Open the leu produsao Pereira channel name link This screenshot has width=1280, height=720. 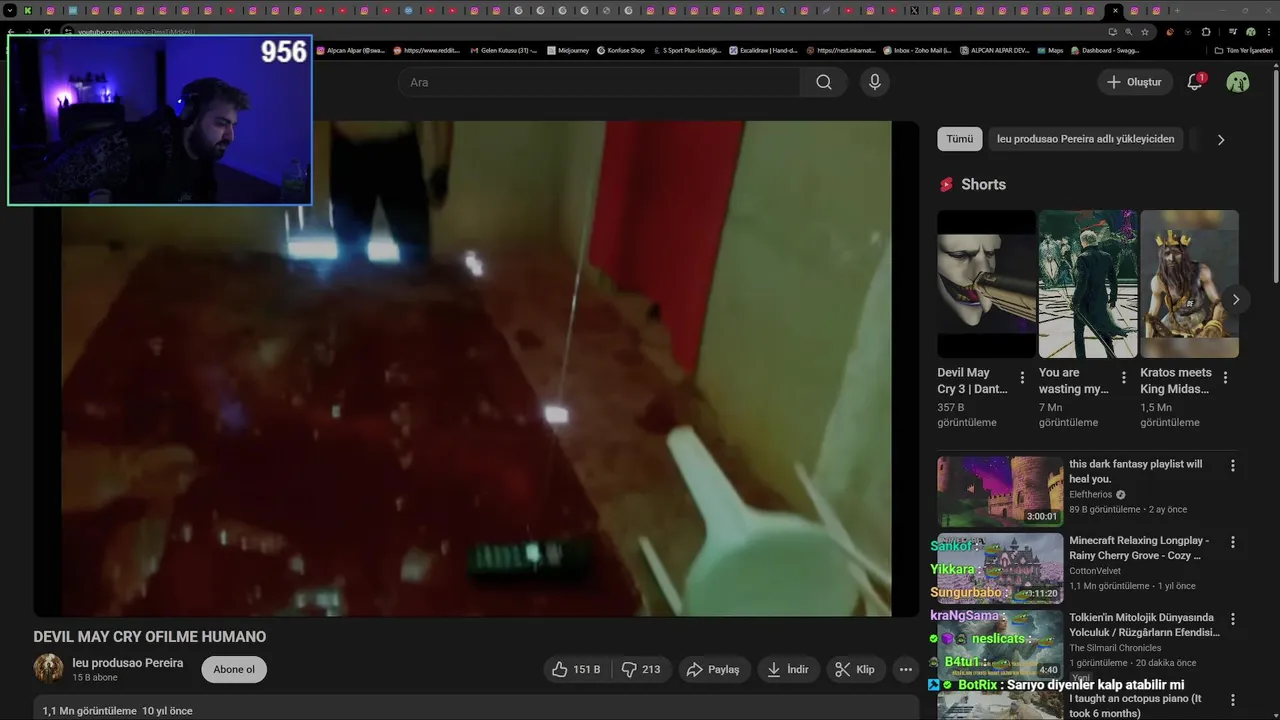click(128, 663)
